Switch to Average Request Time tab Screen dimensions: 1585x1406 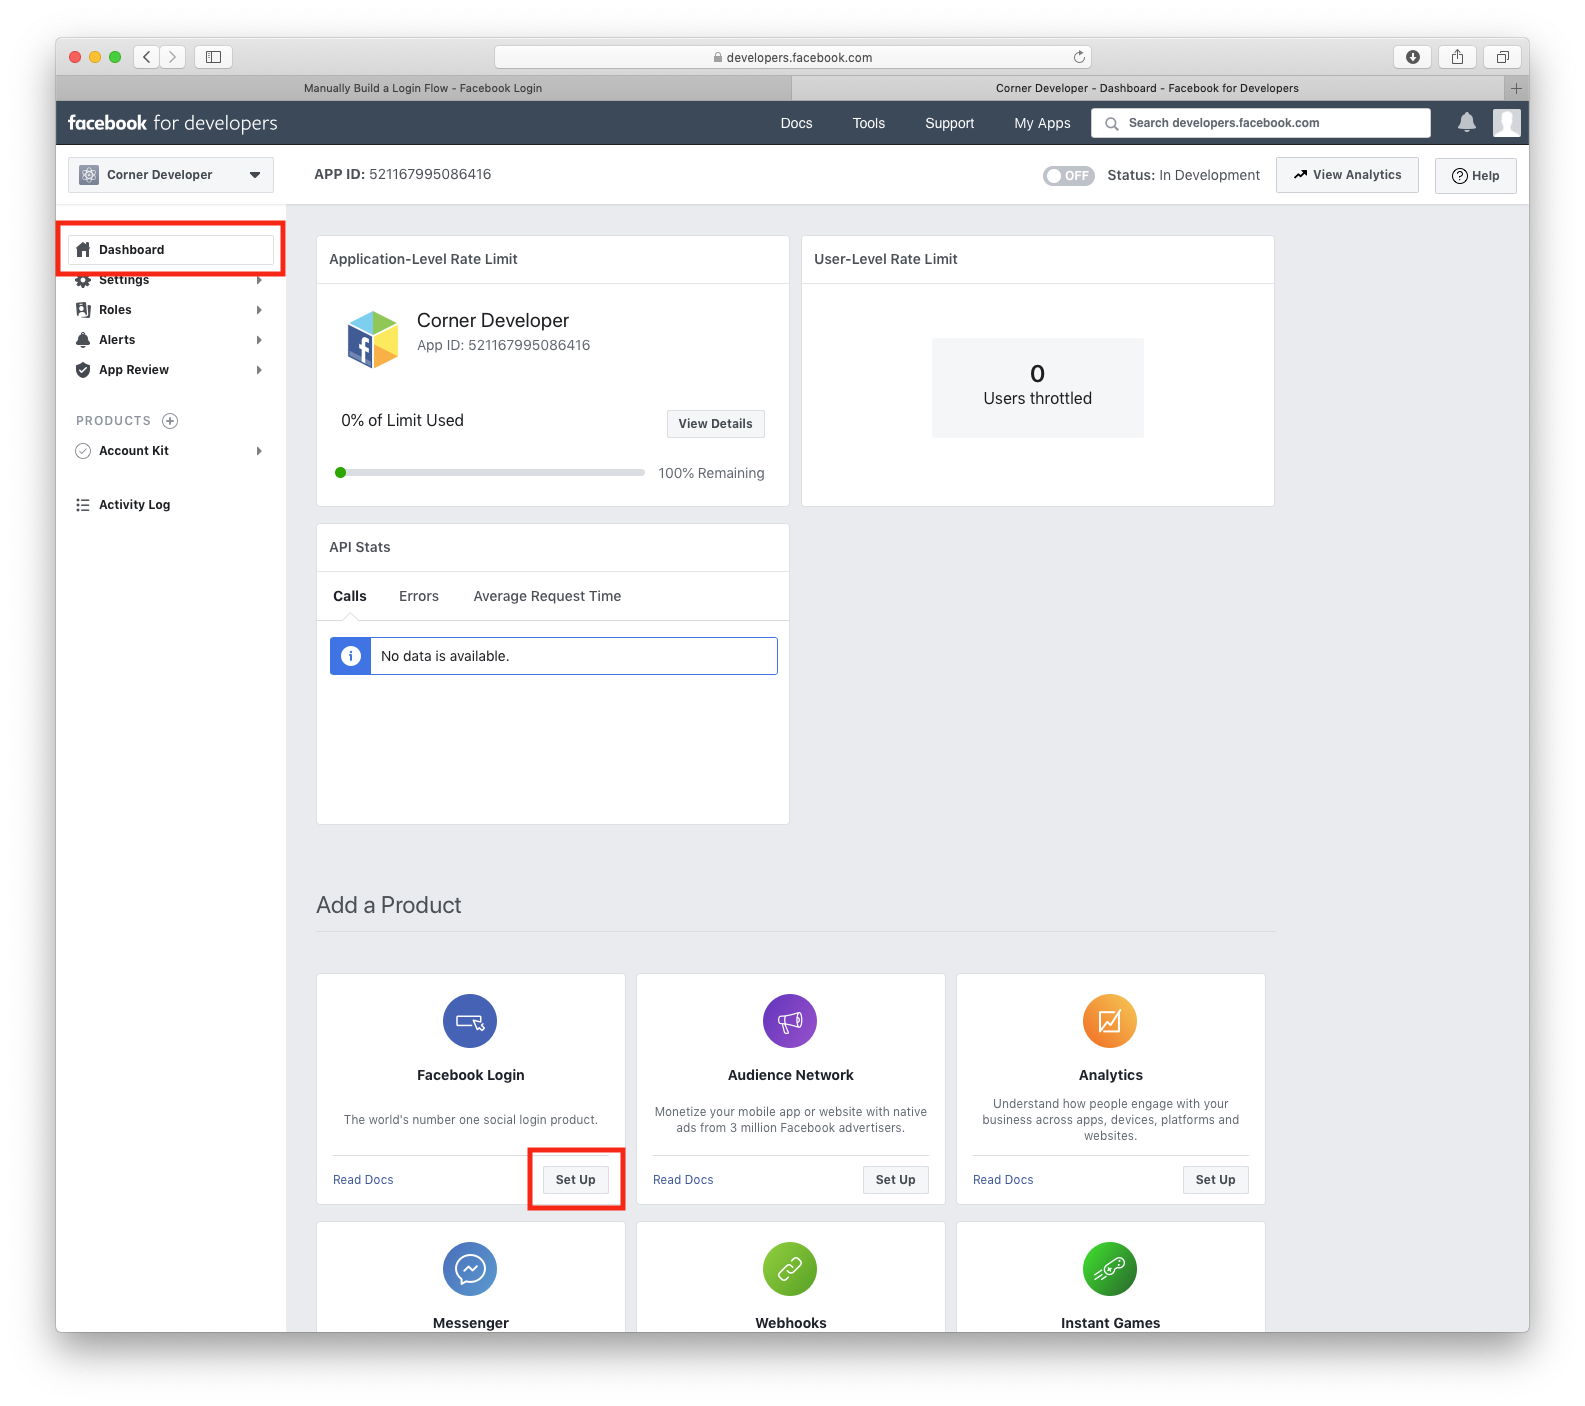(x=547, y=596)
